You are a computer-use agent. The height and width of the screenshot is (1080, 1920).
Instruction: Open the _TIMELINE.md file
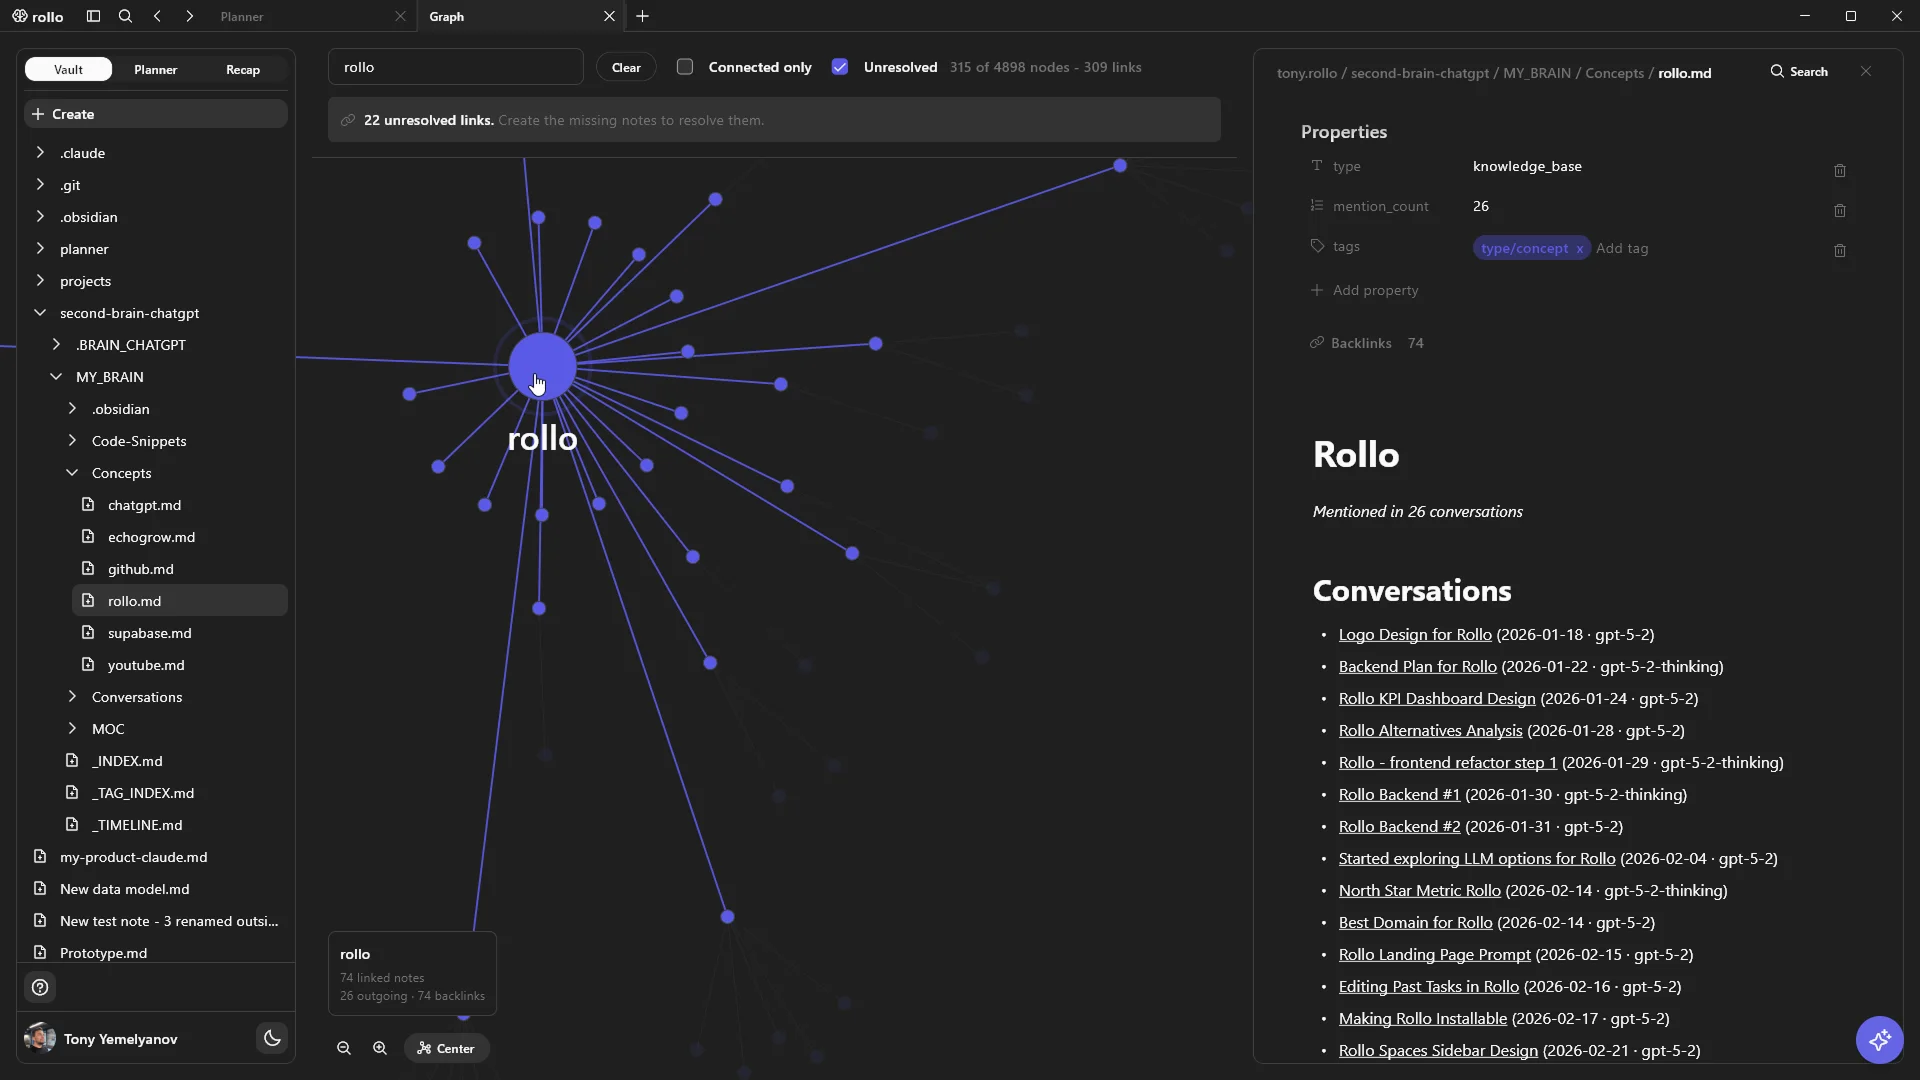point(172,825)
